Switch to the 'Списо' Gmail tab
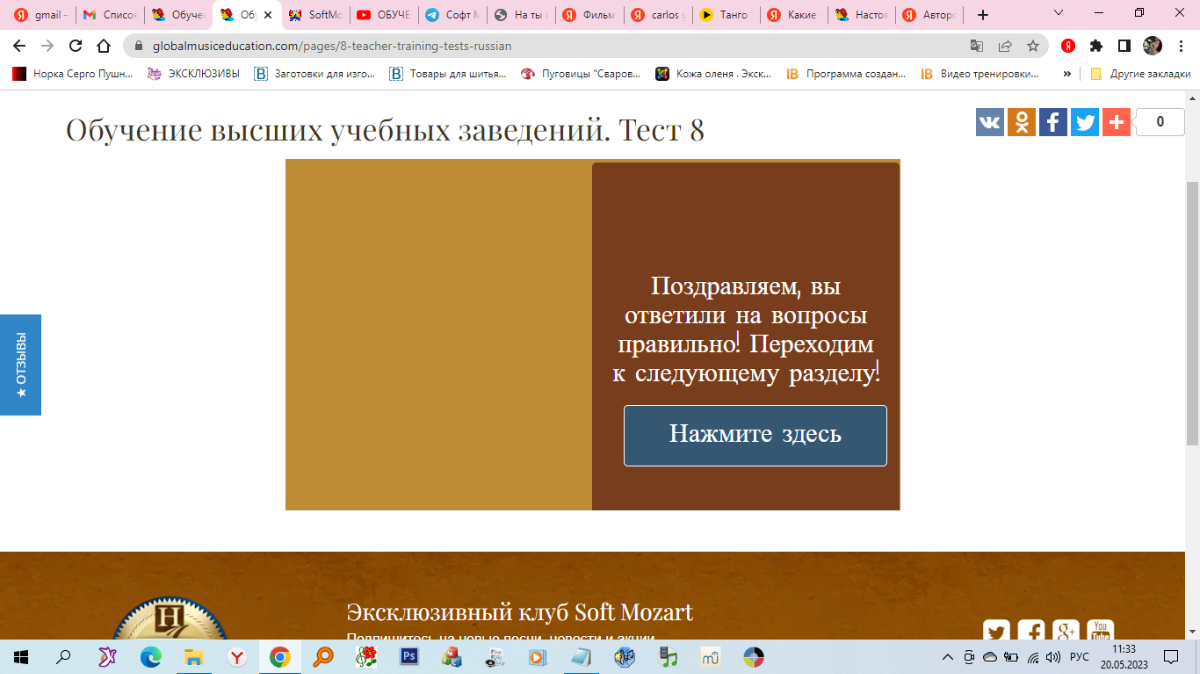The height and width of the screenshot is (674, 1200). 109,15
